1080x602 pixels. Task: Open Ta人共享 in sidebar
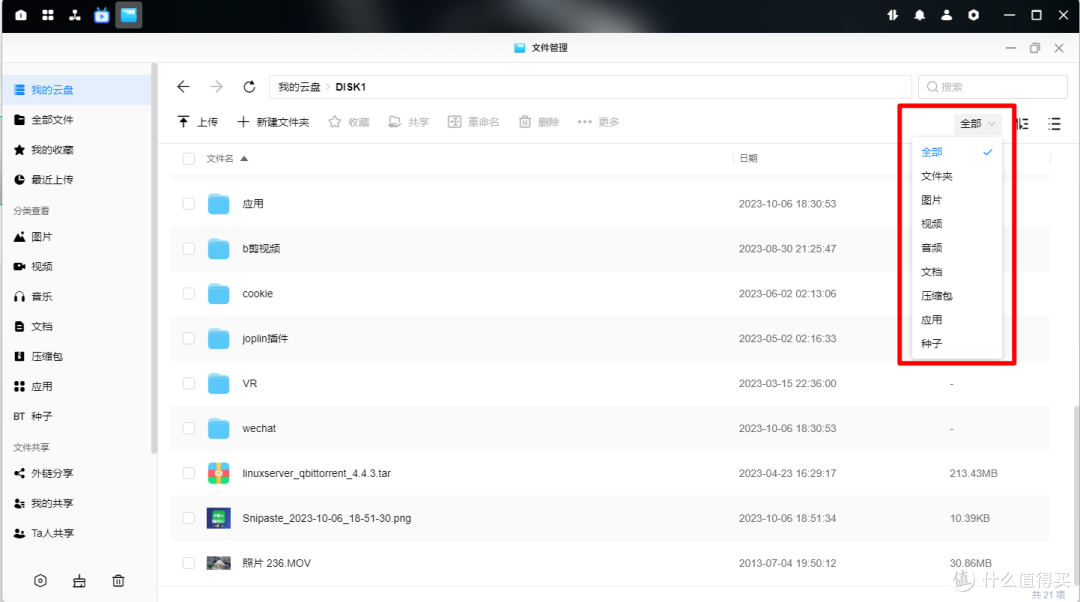pos(77,534)
